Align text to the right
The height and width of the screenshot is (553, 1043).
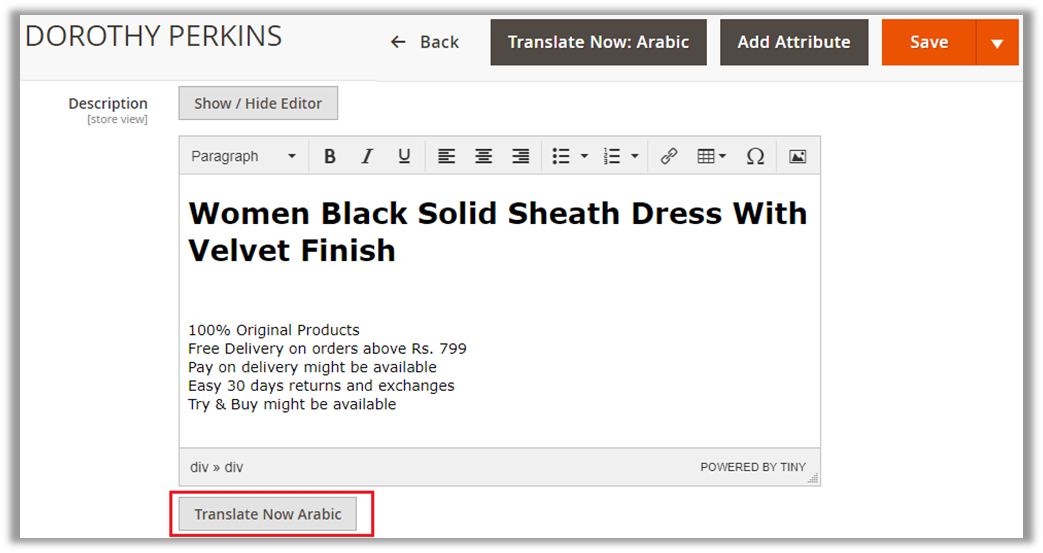coord(520,156)
